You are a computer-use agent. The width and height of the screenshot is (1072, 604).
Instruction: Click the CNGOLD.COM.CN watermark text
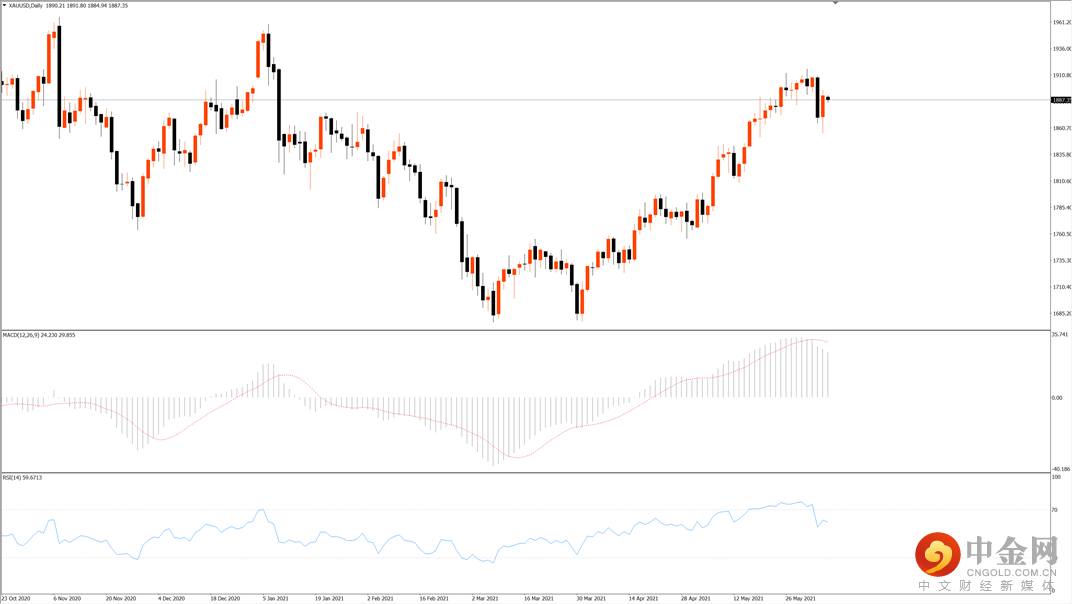click(1010, 573)
